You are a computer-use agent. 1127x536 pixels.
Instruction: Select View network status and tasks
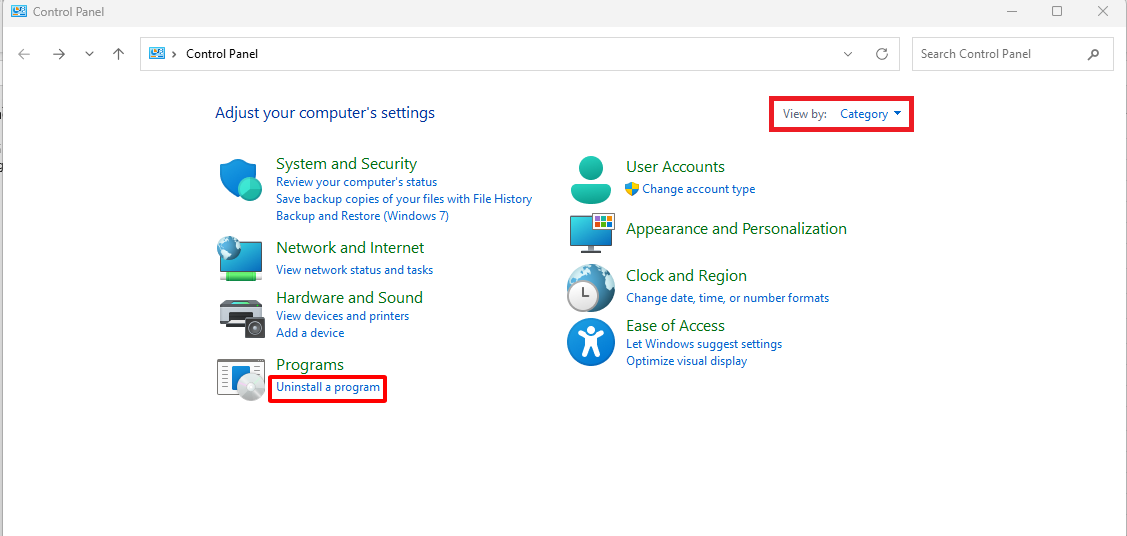[354, 270]
